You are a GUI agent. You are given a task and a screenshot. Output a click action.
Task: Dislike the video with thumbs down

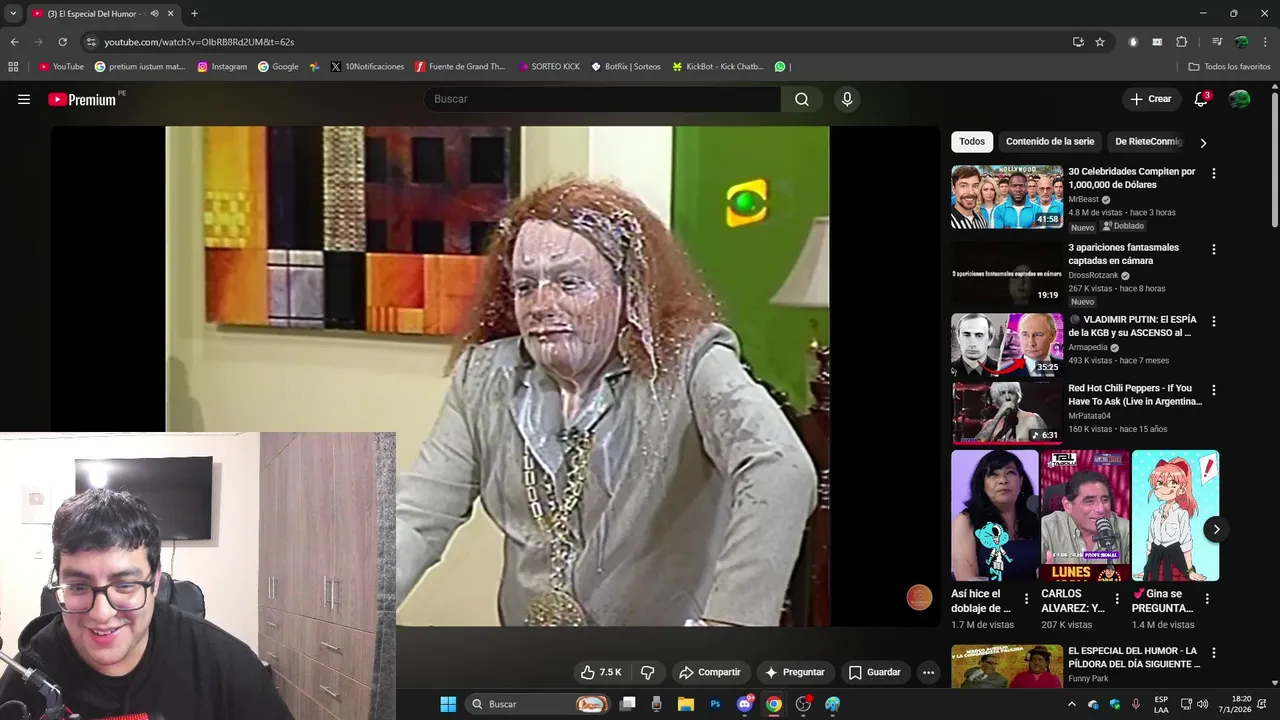(x=647, y=672)
